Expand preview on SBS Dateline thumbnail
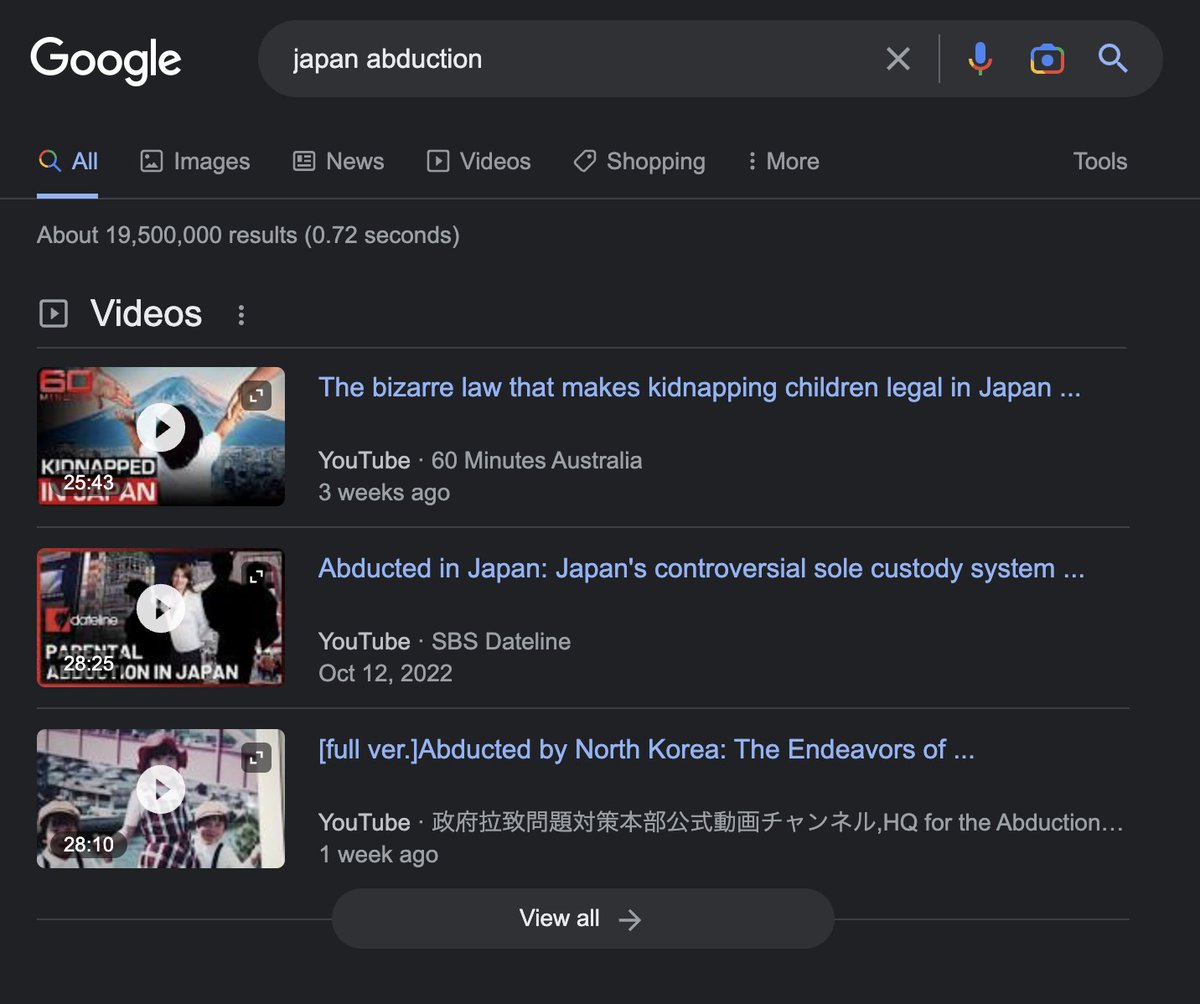The height and width of the screenshot is (1004, 1200). point(257,576)
